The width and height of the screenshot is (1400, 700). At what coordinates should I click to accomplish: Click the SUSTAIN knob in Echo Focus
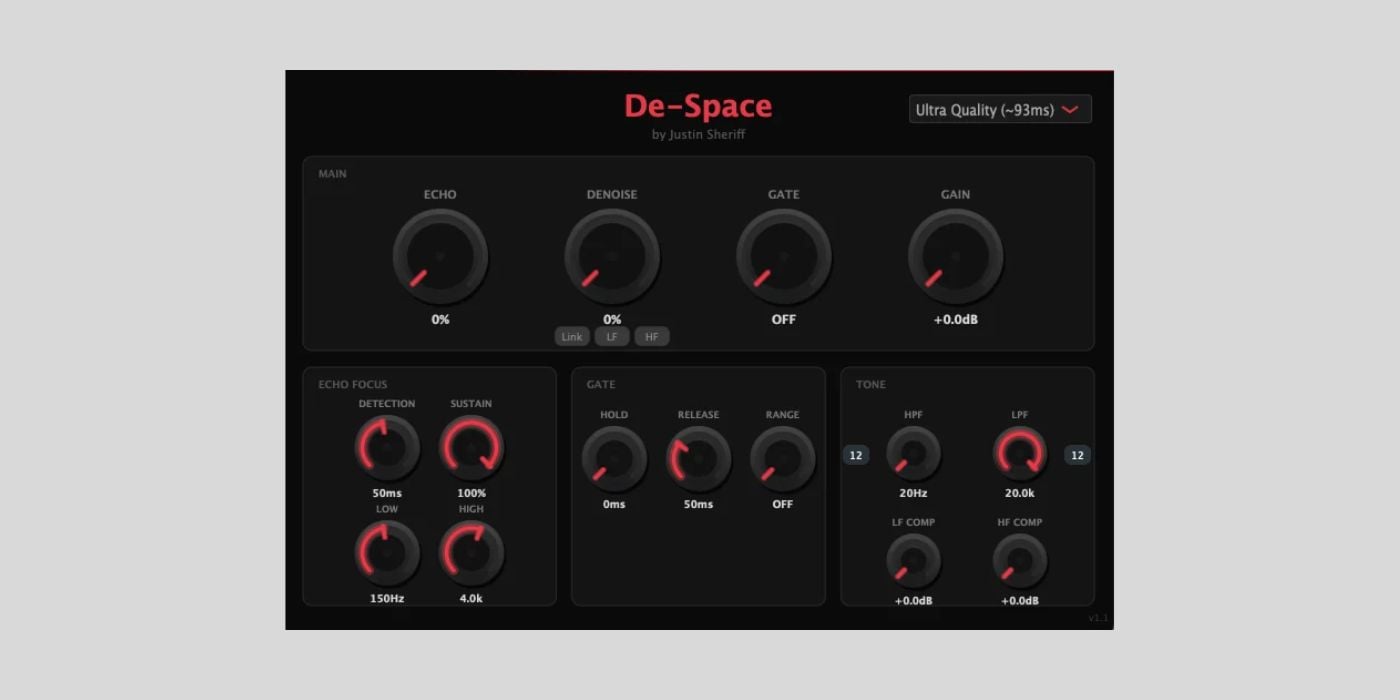click(x=471, y=448)
